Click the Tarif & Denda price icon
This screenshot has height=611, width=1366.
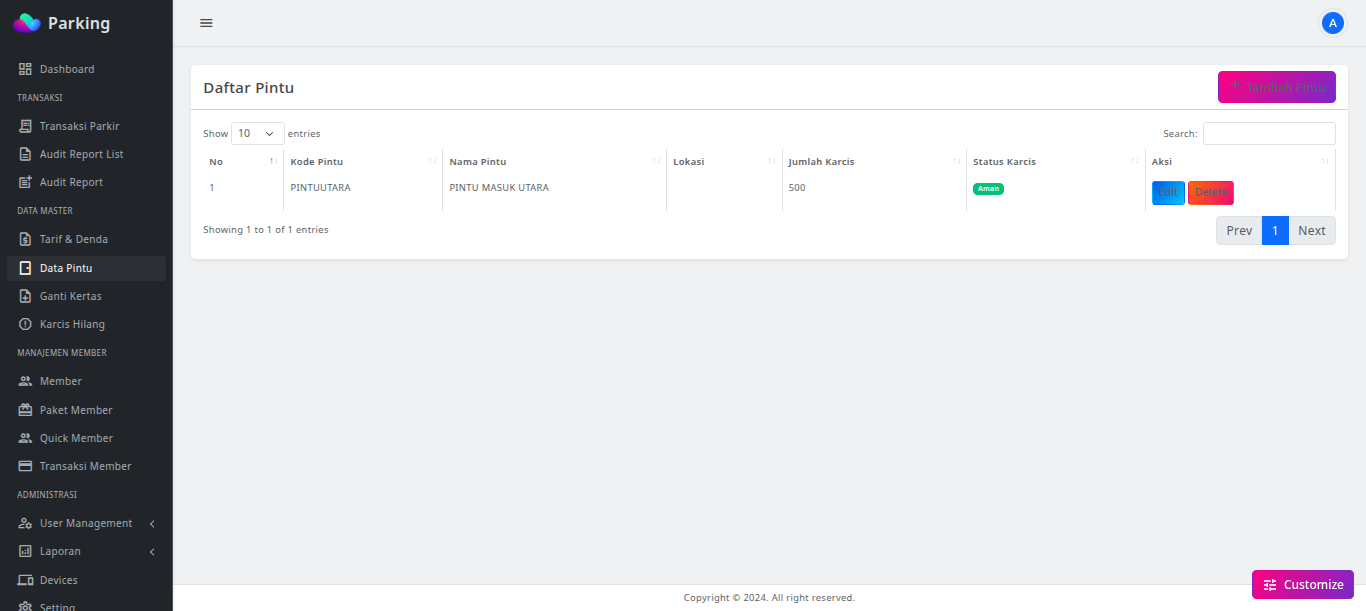coord(26,239)
